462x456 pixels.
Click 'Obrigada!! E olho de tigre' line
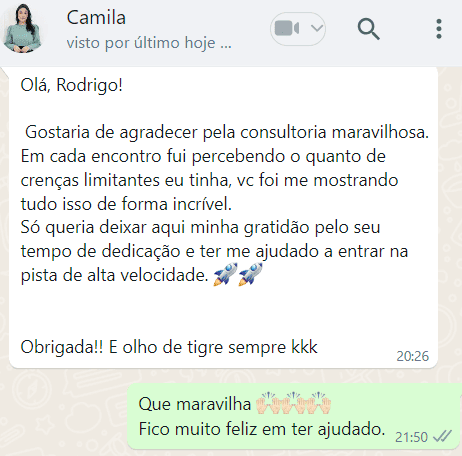coord(169,347)
